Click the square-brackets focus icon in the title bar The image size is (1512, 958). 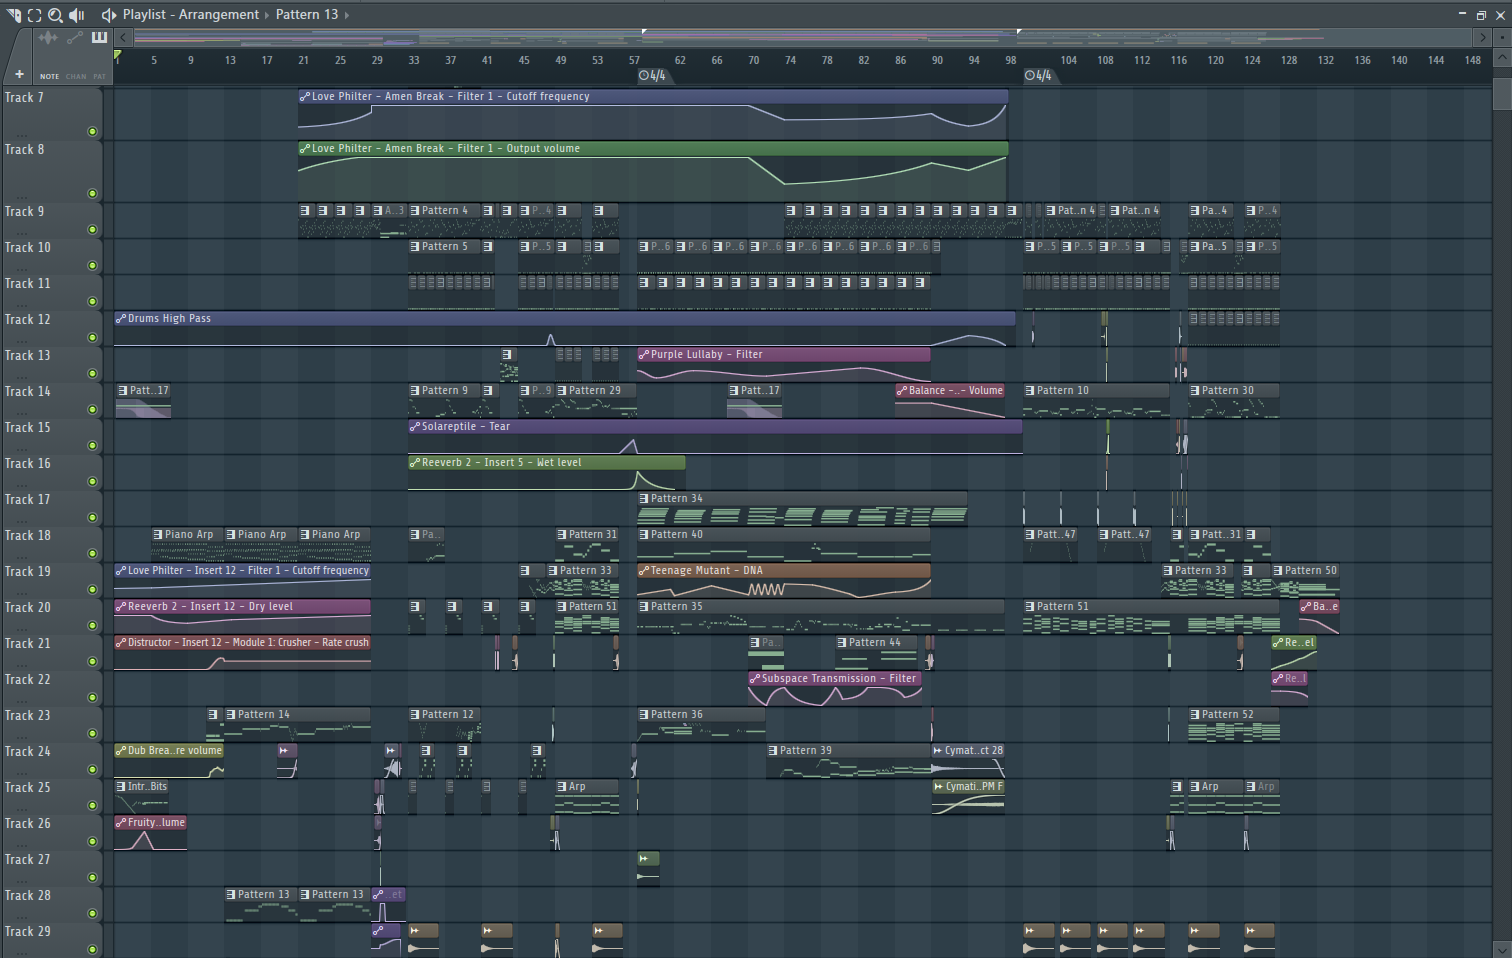click(35, 15)
